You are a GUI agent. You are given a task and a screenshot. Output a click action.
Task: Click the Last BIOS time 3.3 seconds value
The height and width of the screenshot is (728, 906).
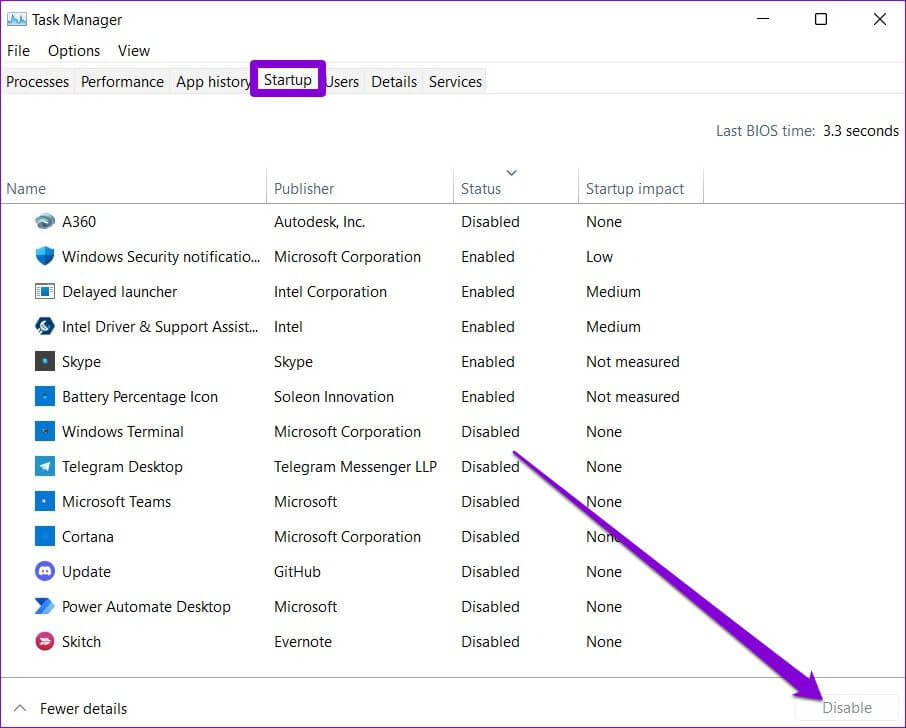[x=860, y=131]
